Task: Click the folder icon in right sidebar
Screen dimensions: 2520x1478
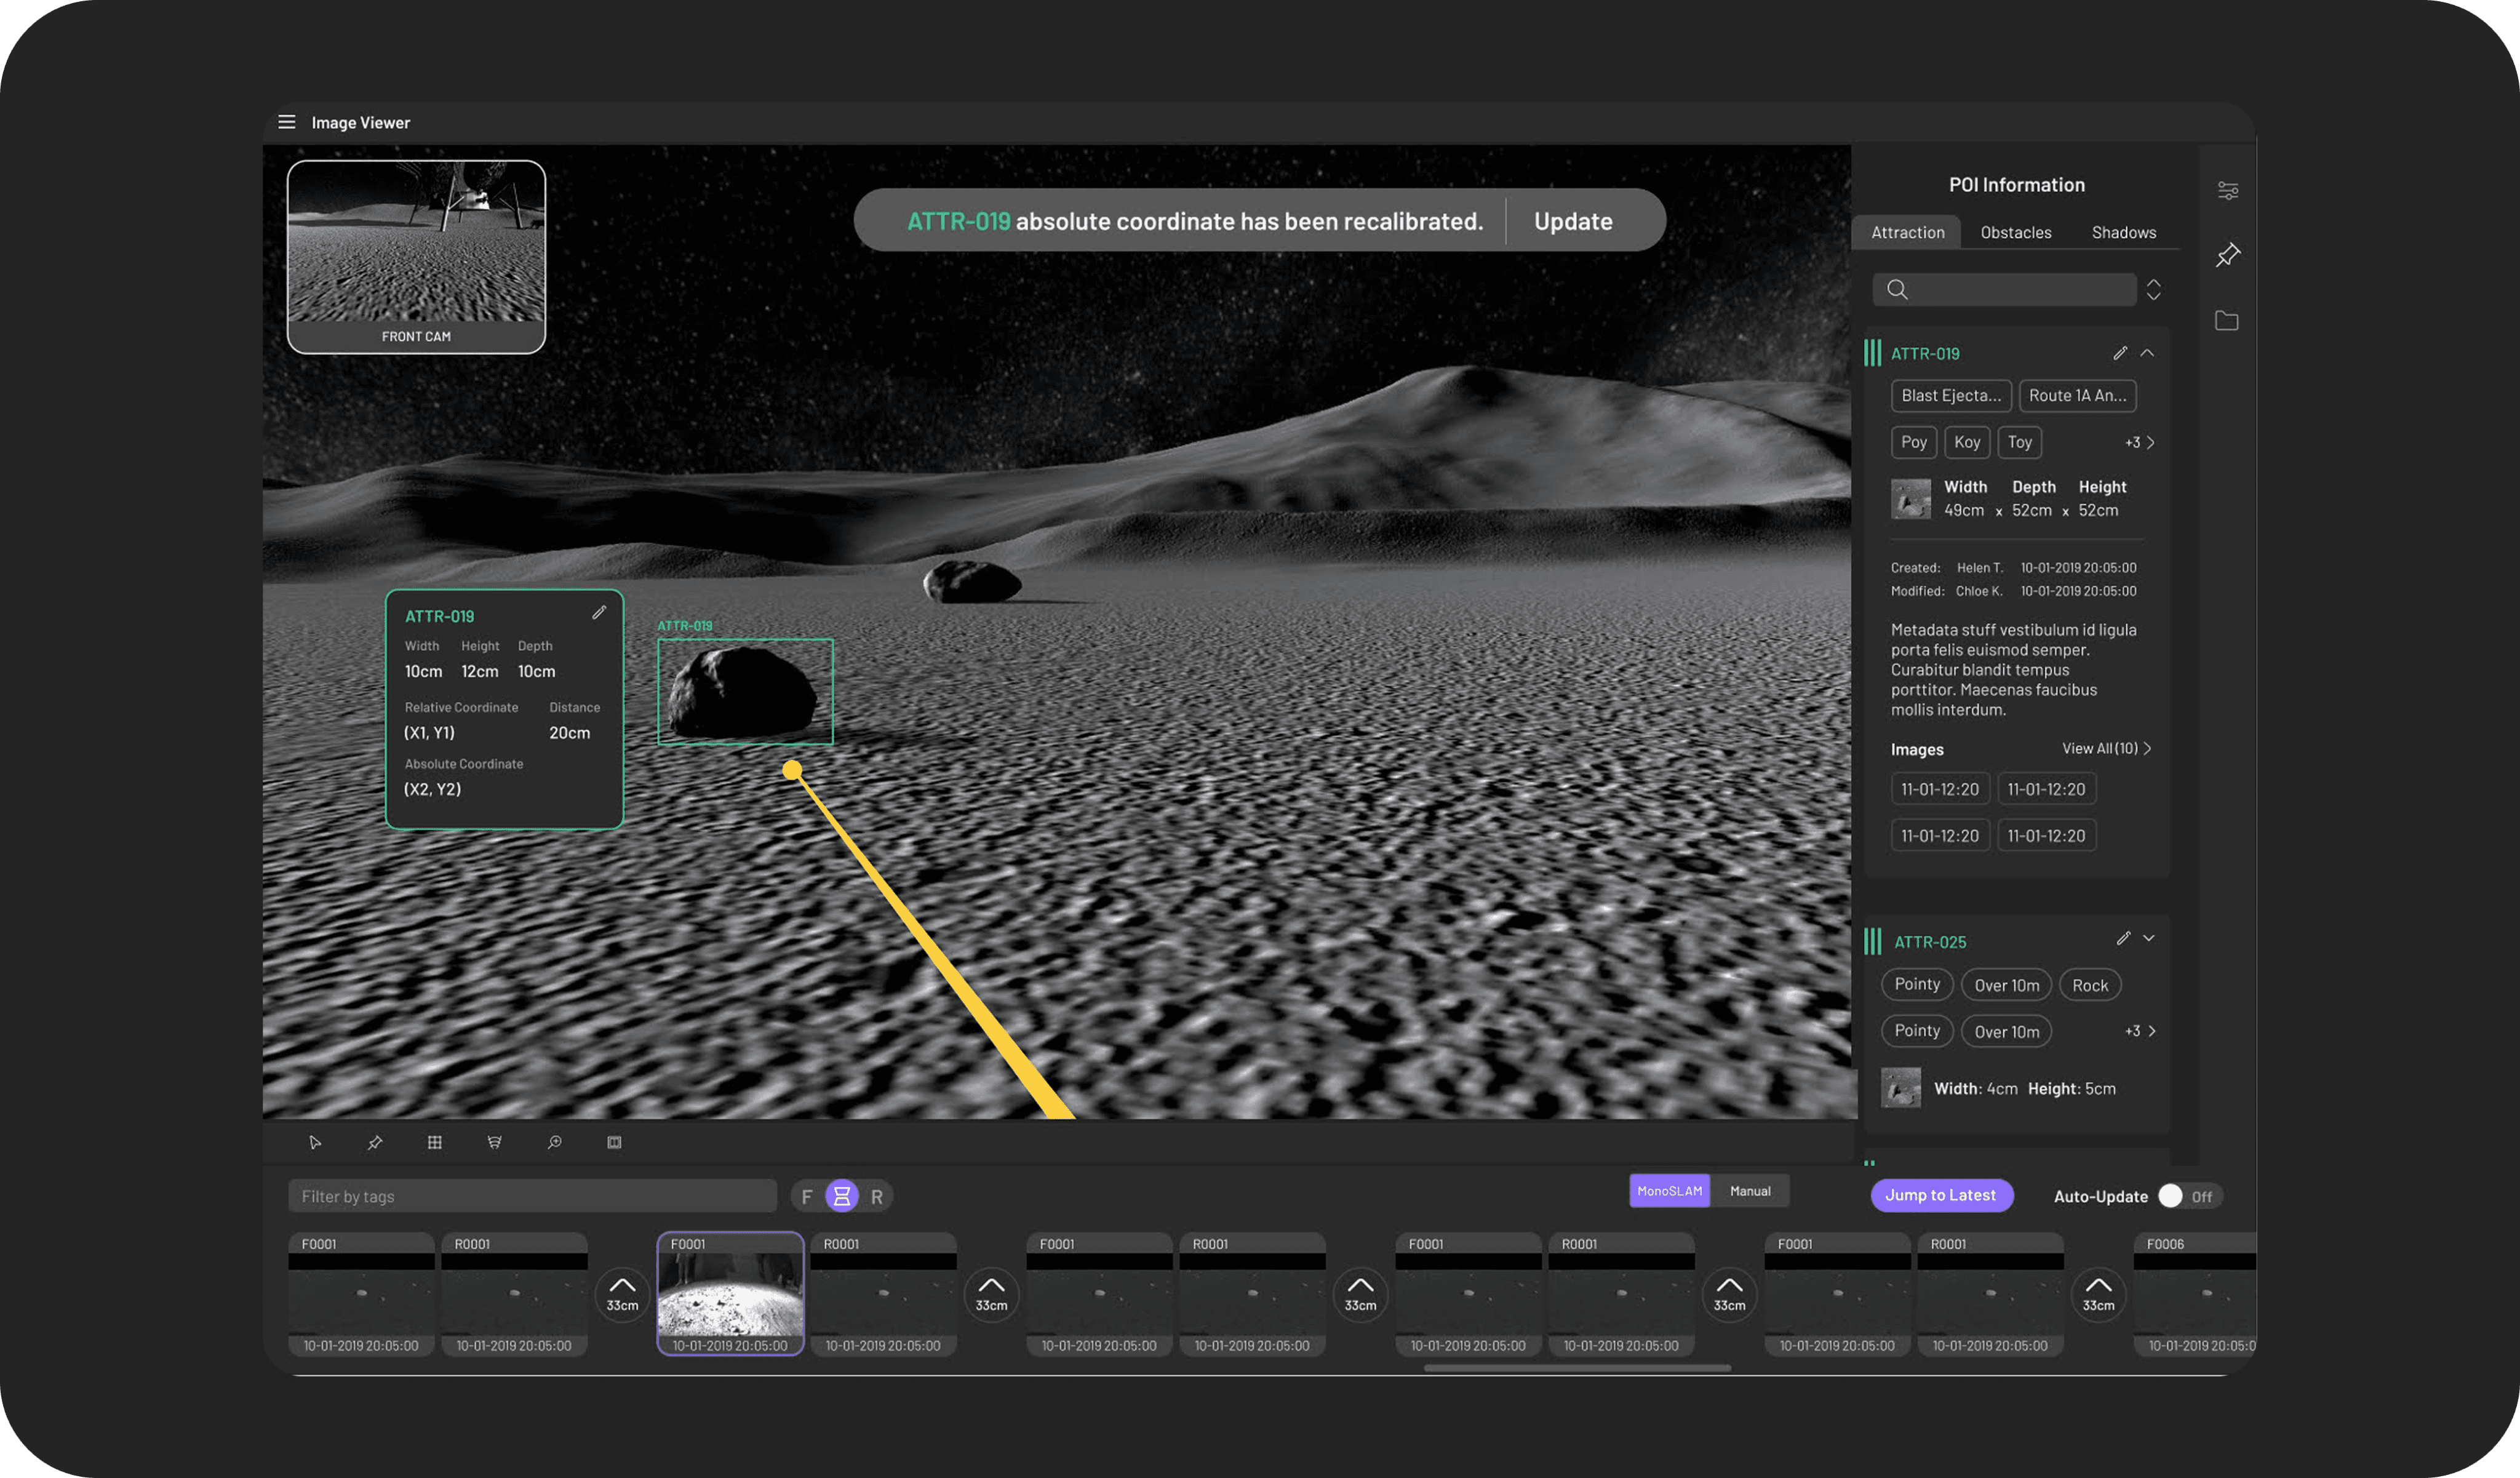Action: coord(2226,321)
